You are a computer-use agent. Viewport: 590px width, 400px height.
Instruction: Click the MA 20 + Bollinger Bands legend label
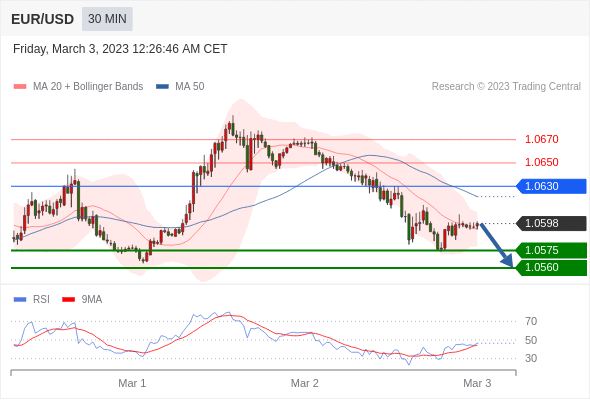point(88,87)
